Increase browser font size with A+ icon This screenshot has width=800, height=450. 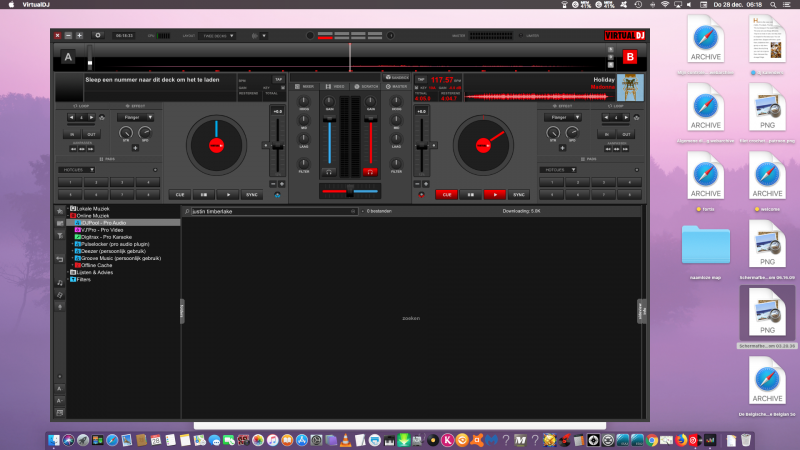pos(60,389)
